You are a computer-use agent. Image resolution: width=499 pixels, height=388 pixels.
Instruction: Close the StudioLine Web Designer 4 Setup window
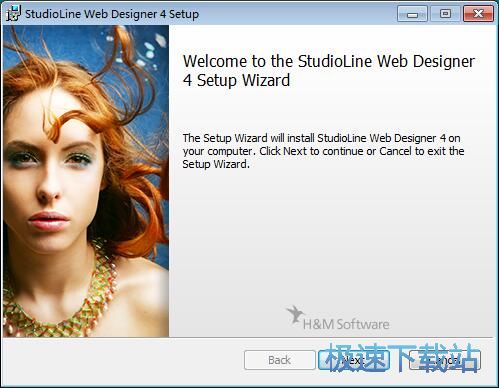pyautogui.click(x=478, y=14)
